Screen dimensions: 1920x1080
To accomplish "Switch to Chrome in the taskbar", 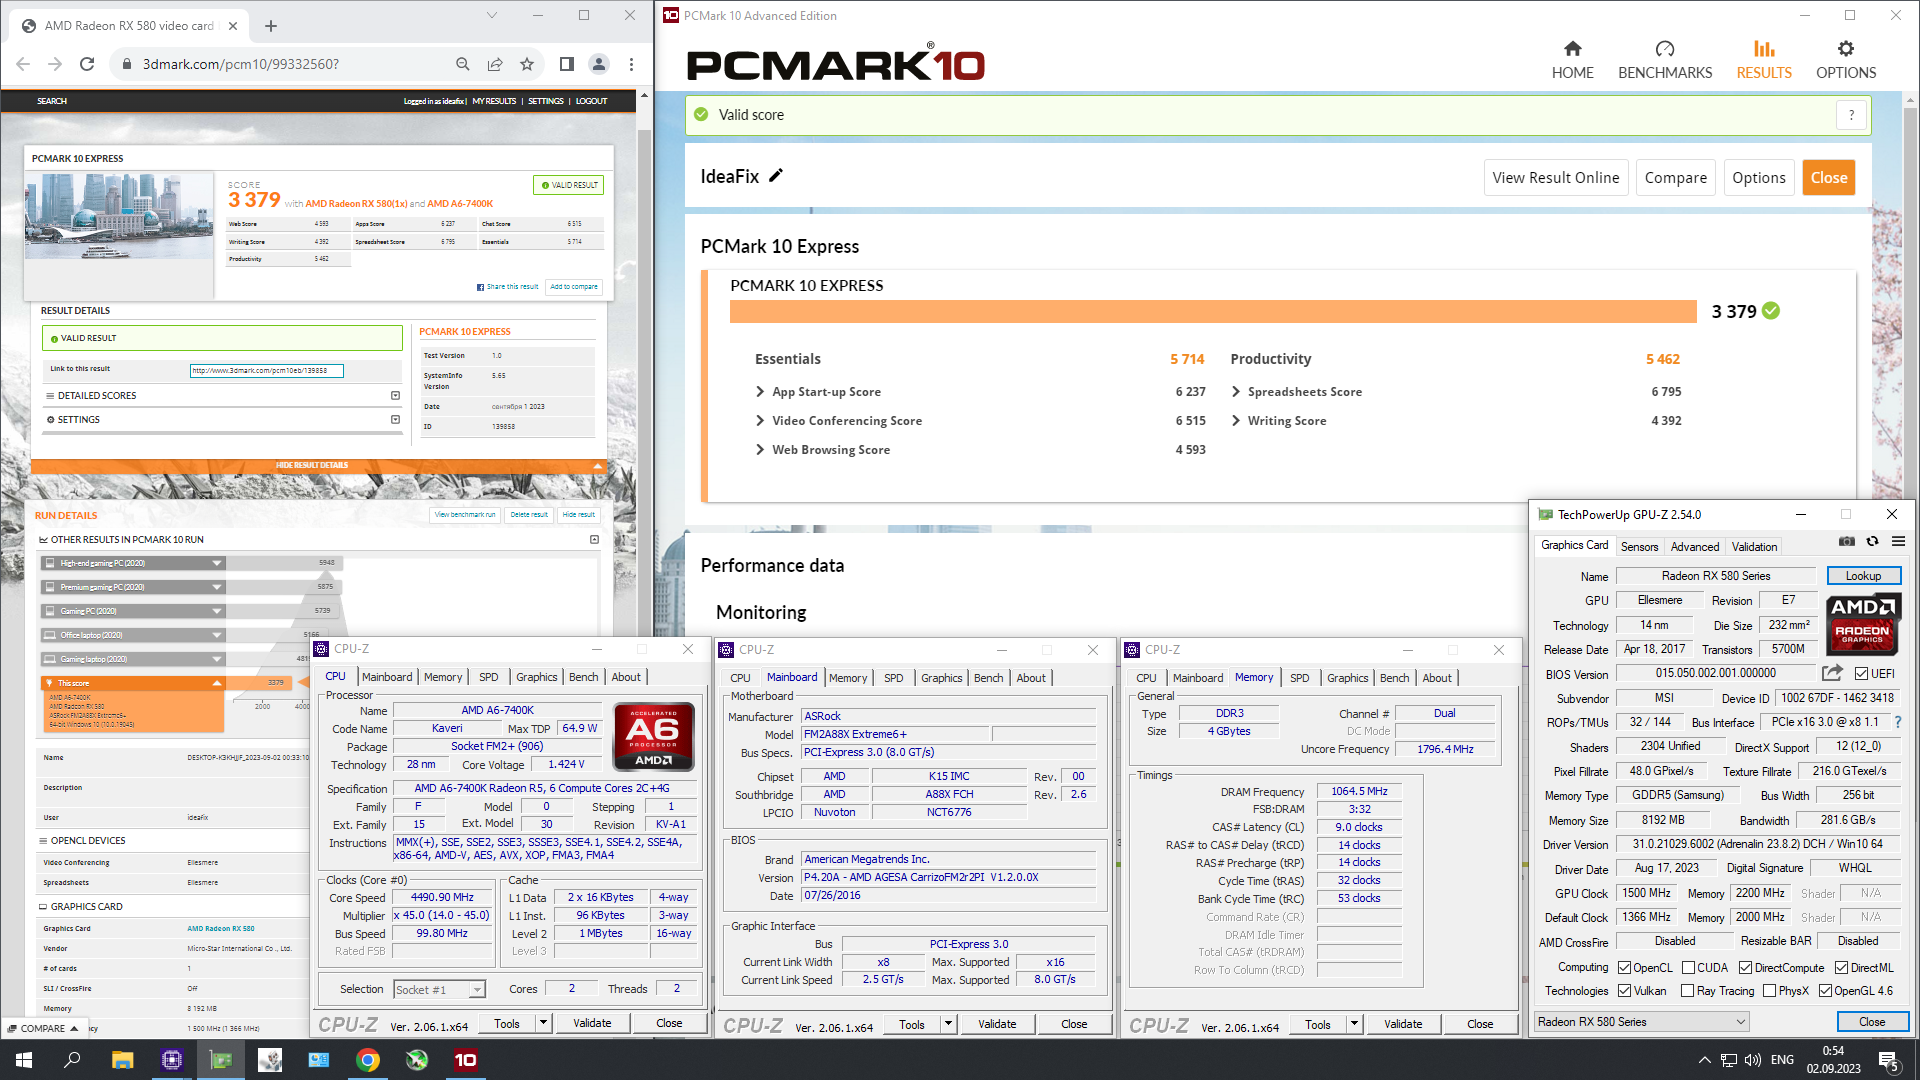I will tap(368, 1060).
